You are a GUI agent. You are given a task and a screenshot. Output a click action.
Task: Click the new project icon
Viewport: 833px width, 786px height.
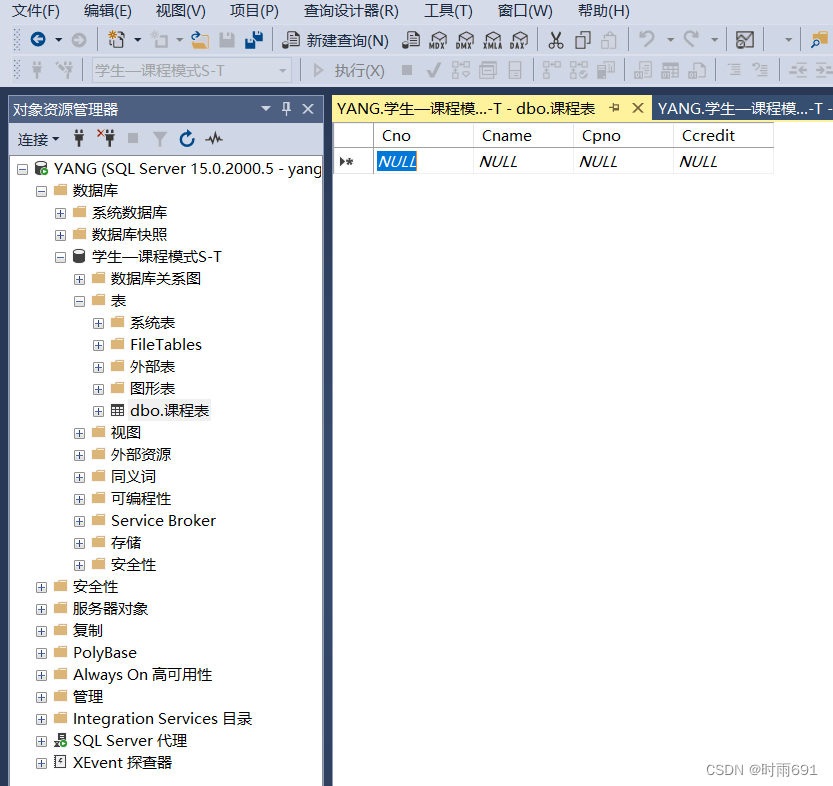(x=116, y=40)
